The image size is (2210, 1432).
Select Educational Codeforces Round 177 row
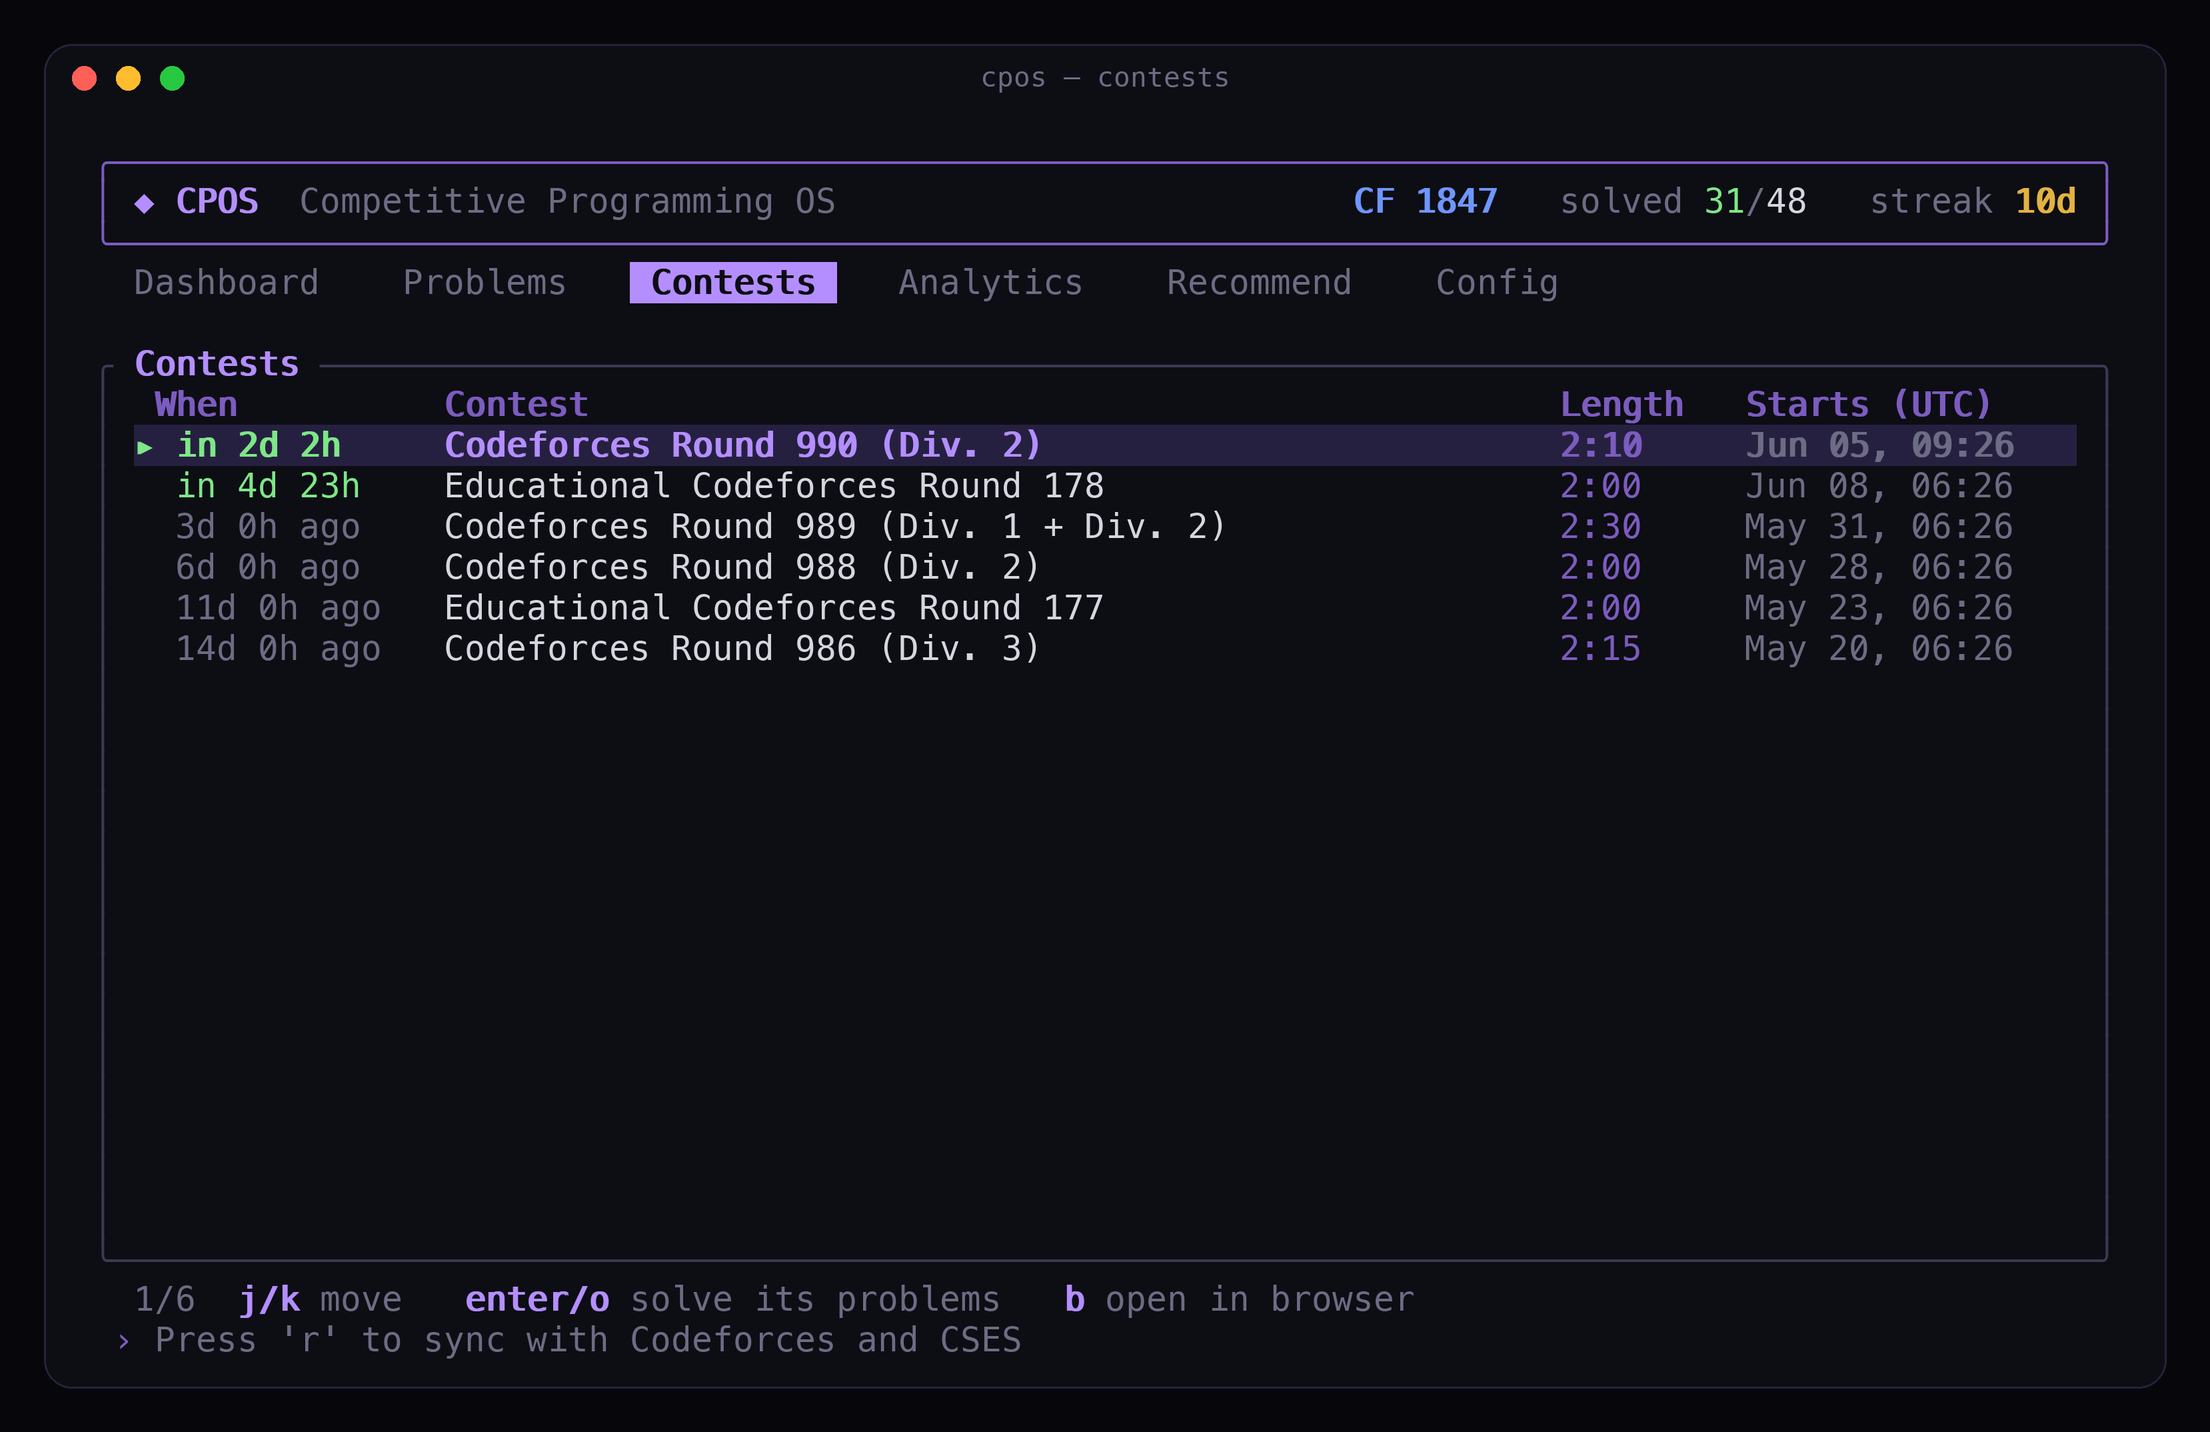(x=1105, y=608)
